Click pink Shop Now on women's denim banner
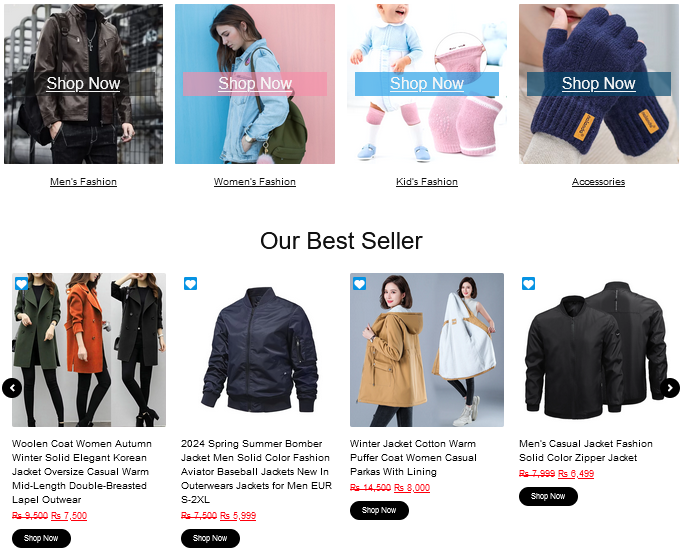This screenshot has height=557, width=685. point(255,83)
